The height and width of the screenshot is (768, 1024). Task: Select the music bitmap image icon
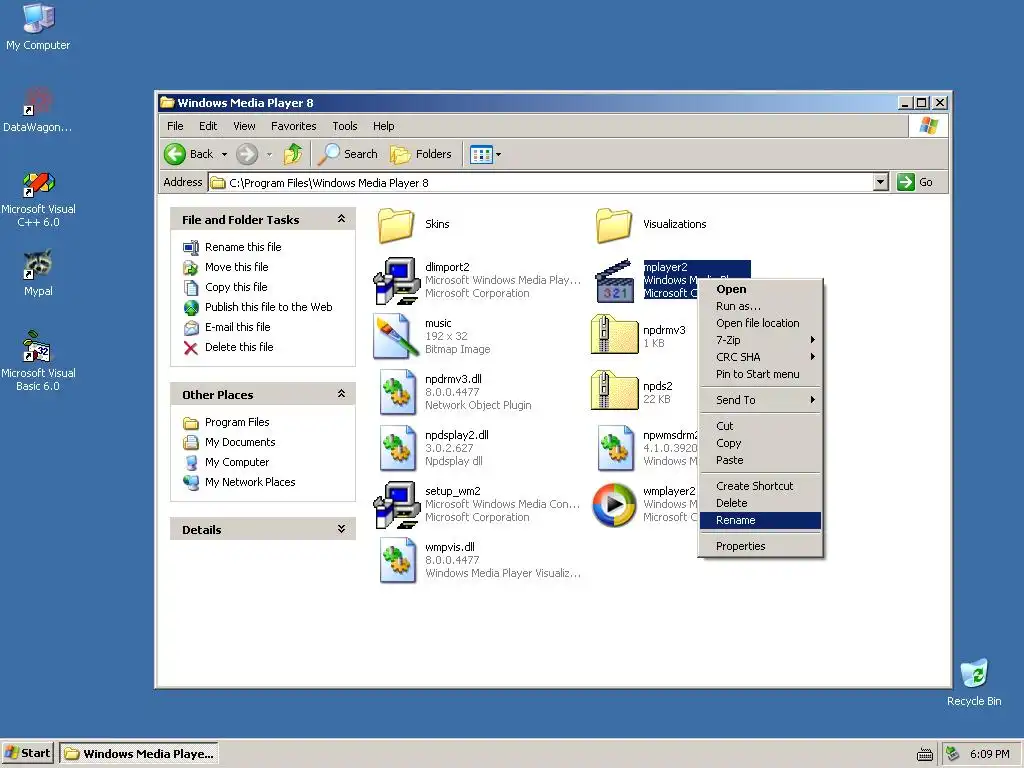pyautogui.click(x=396, y=336)
